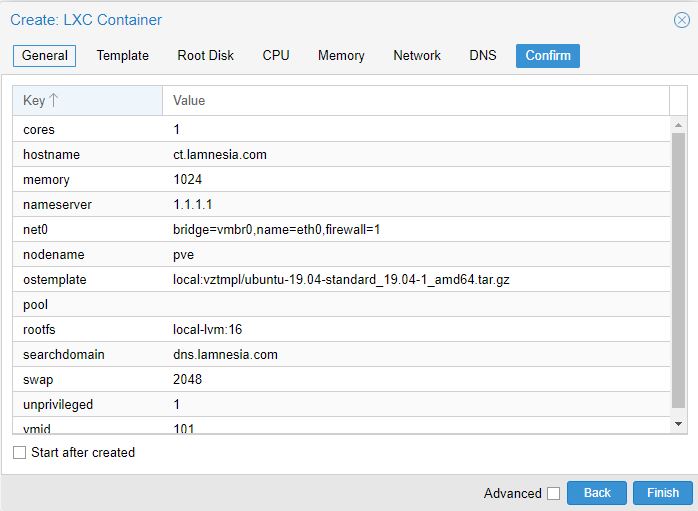Close the Create LXC Container dialog
The image size is (698, 511).
tap(682, 20)
